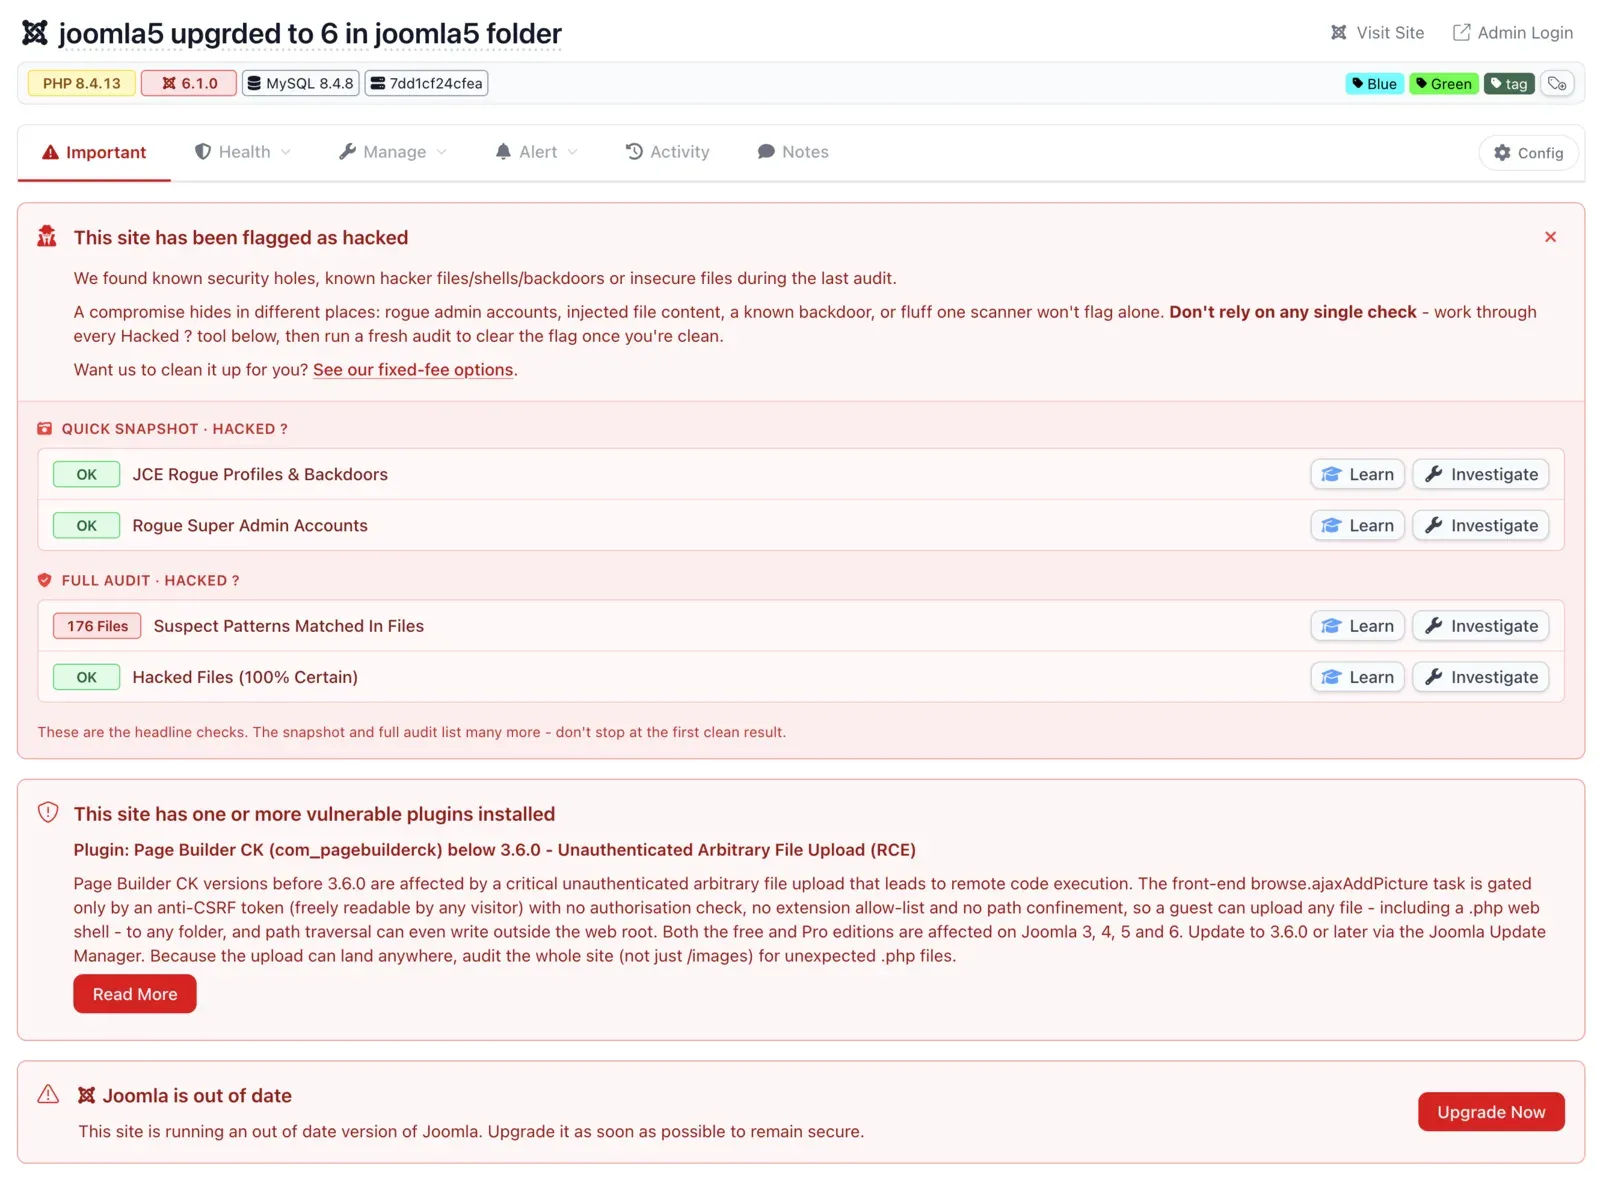The image size is (1600, 1183).
Task: Click the Joomla icon beside 'Joomla is out of date'
Action: point(87,1096)
